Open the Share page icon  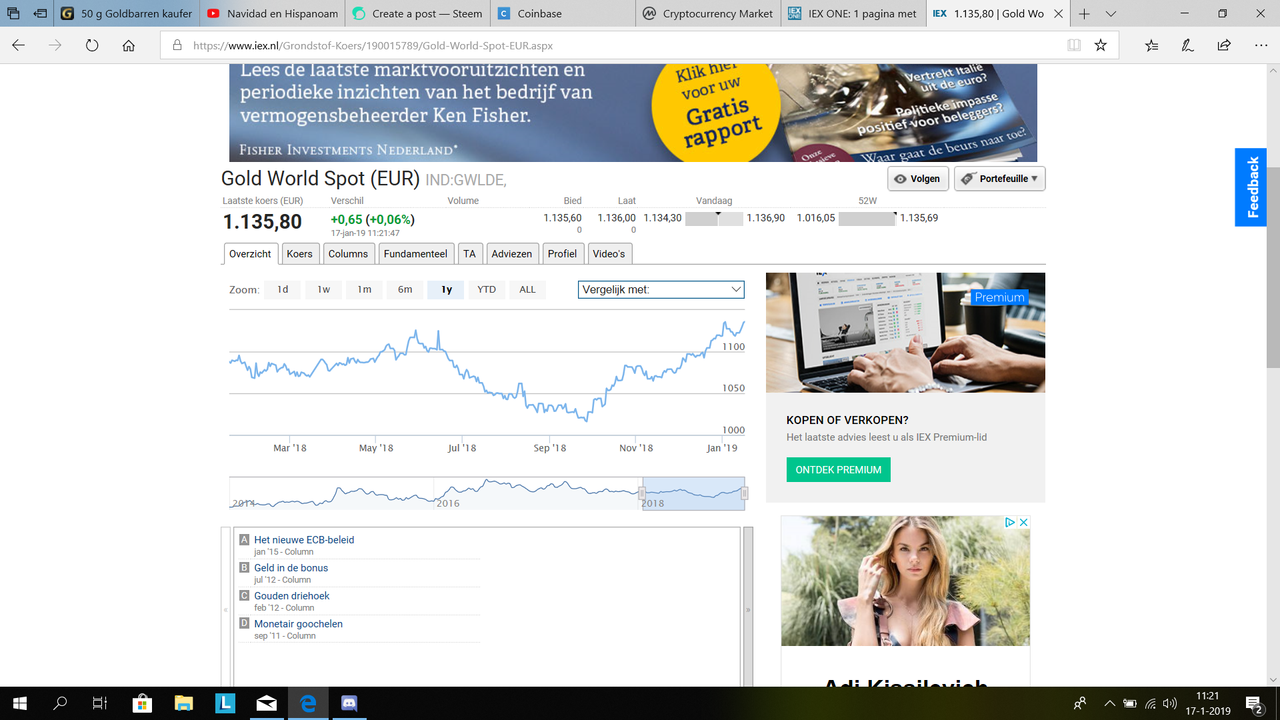(x=1224, y=45)
